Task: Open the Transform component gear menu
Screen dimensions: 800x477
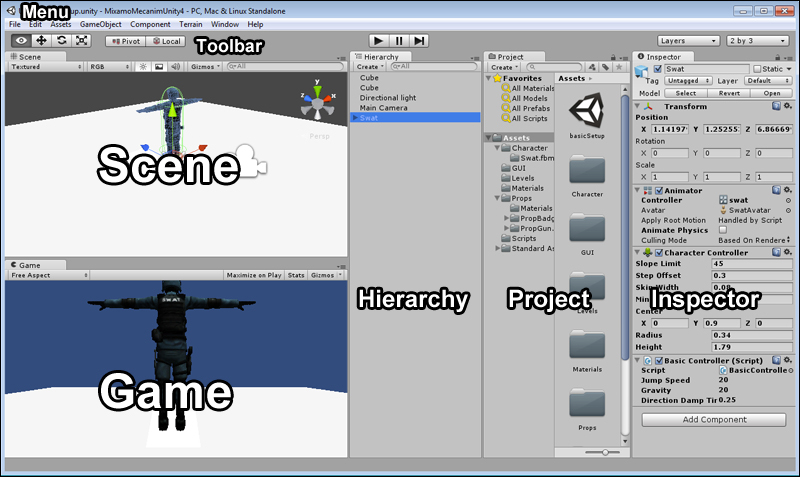Action: pos(789,106)
